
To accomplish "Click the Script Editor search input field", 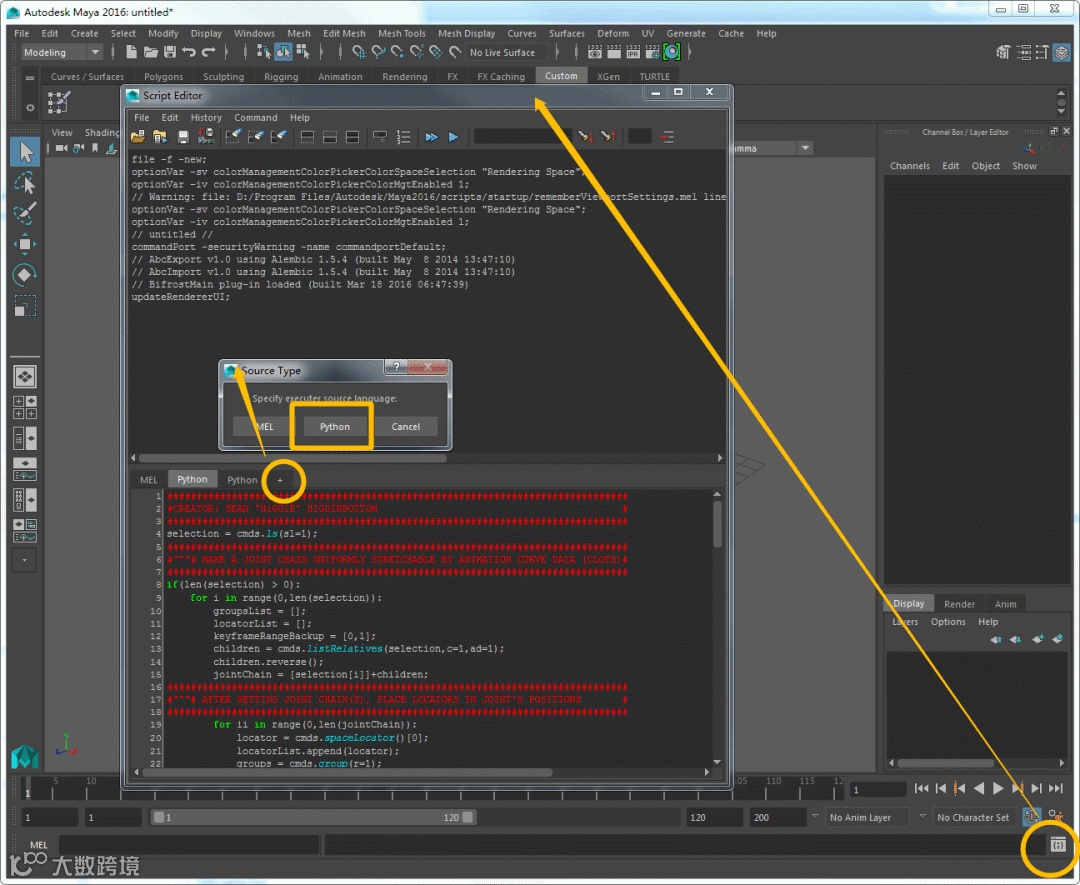I will click(x=522, y=136).
